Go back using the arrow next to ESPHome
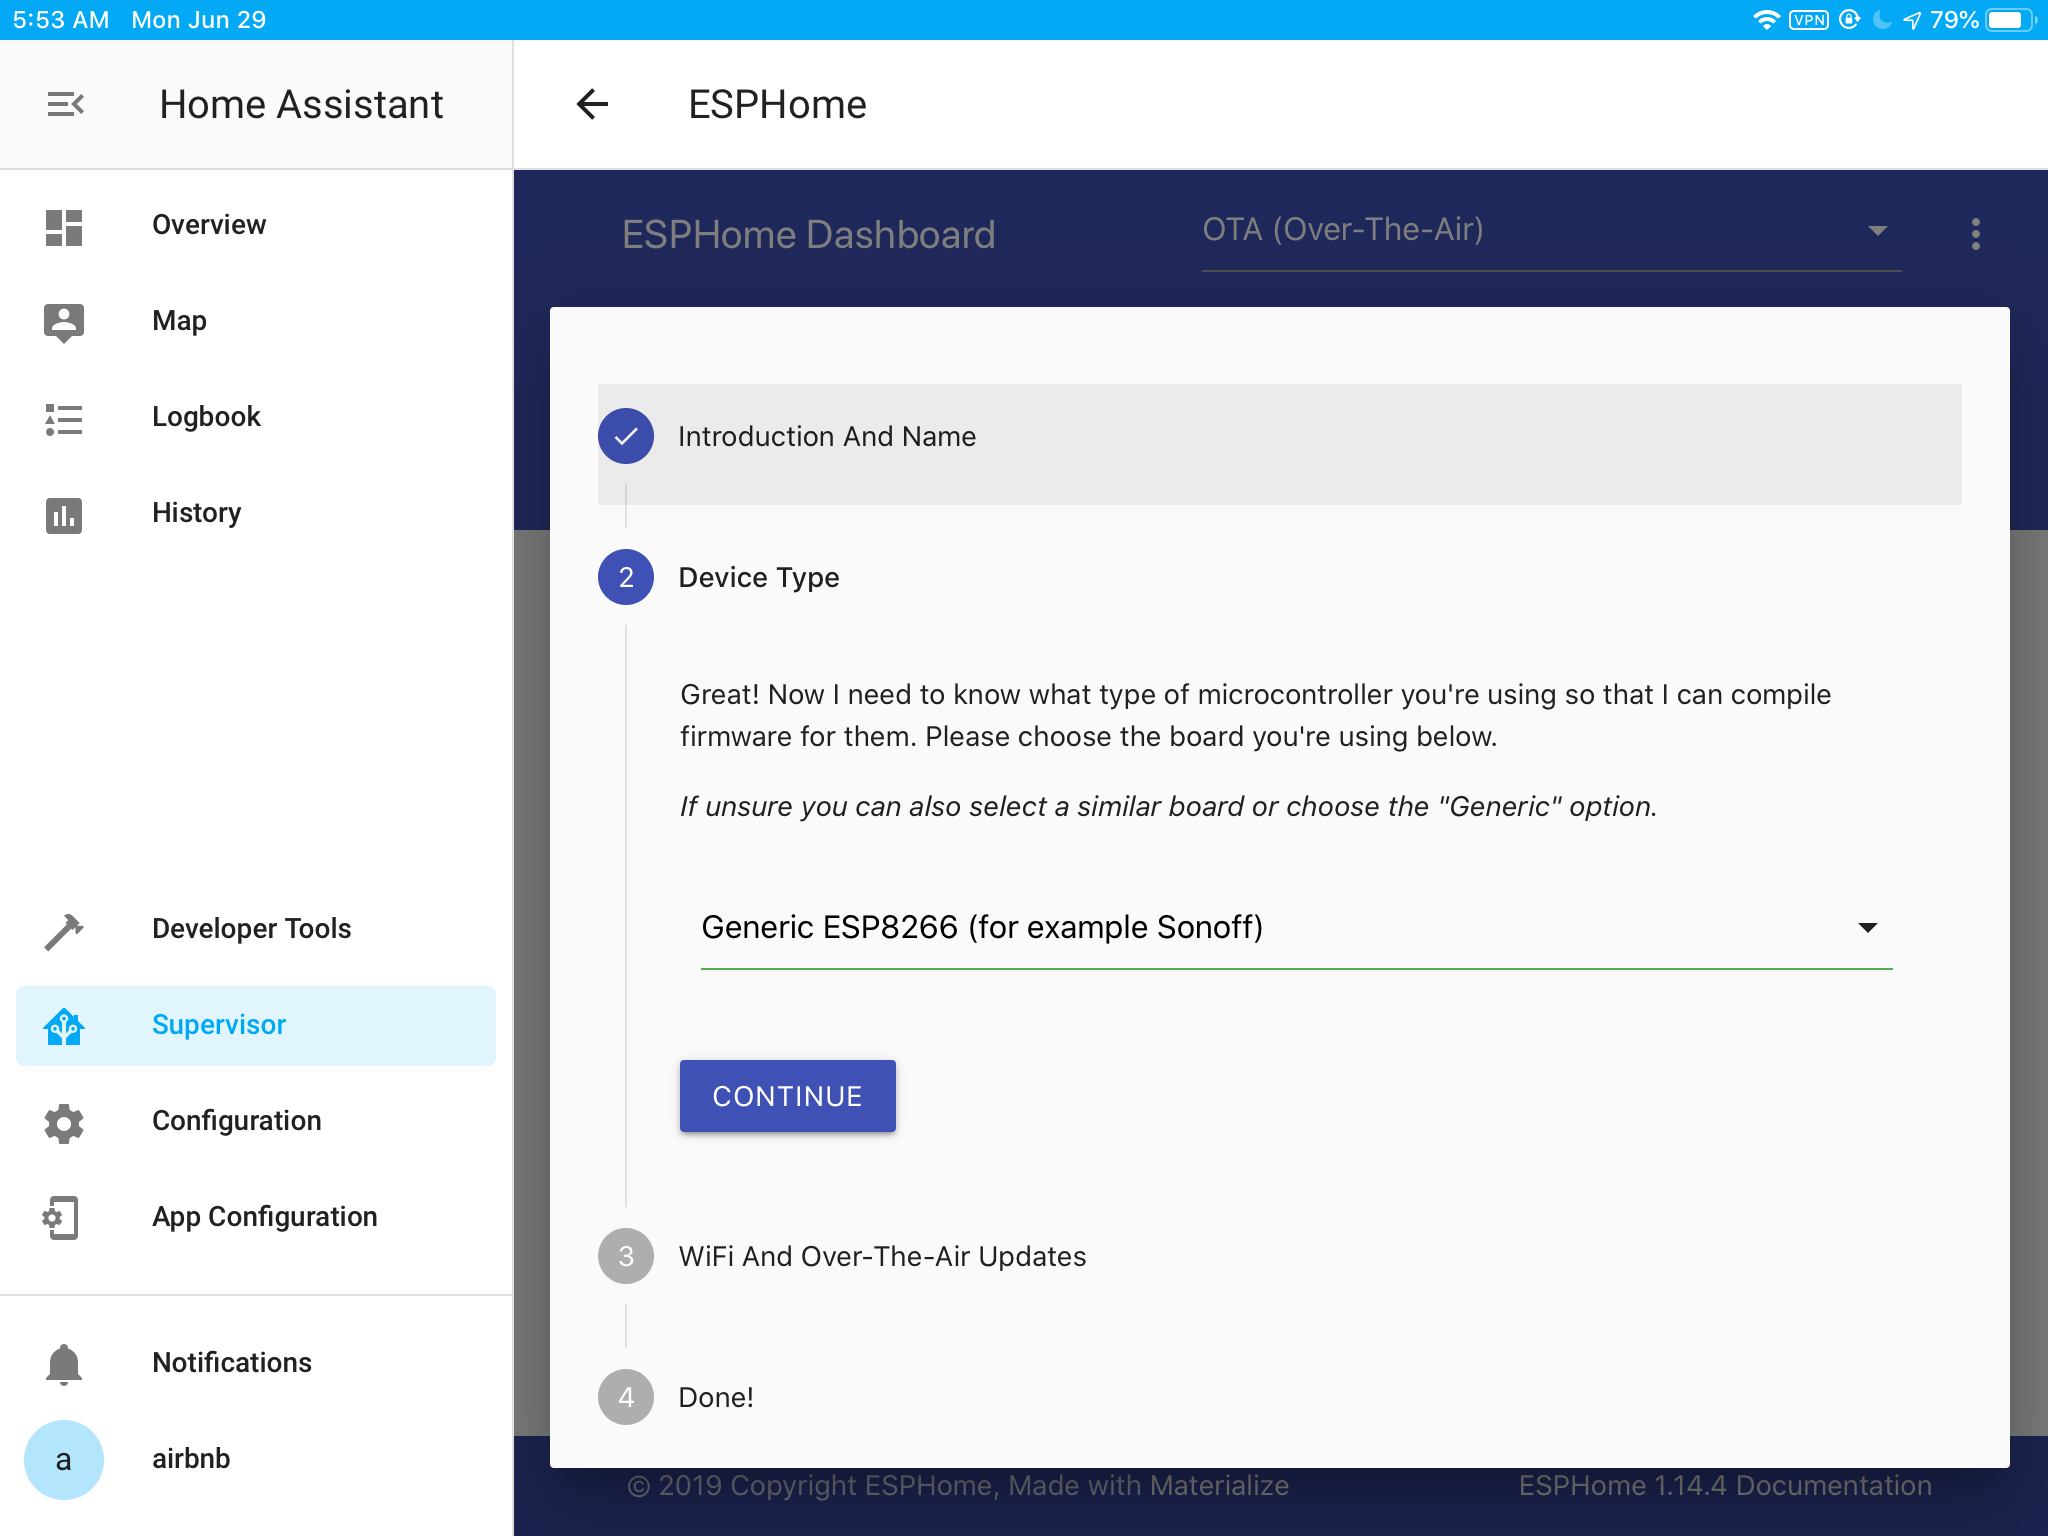Screen dimensions: 2048x1536 click(x=592, y=104)
